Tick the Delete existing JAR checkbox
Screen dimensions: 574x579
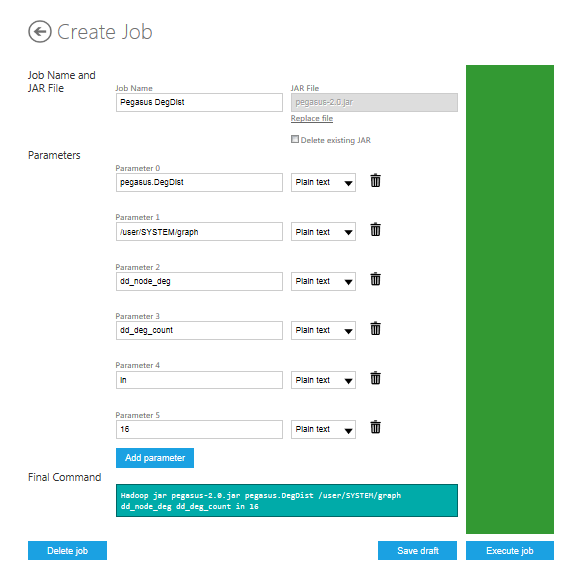[295, 139]
